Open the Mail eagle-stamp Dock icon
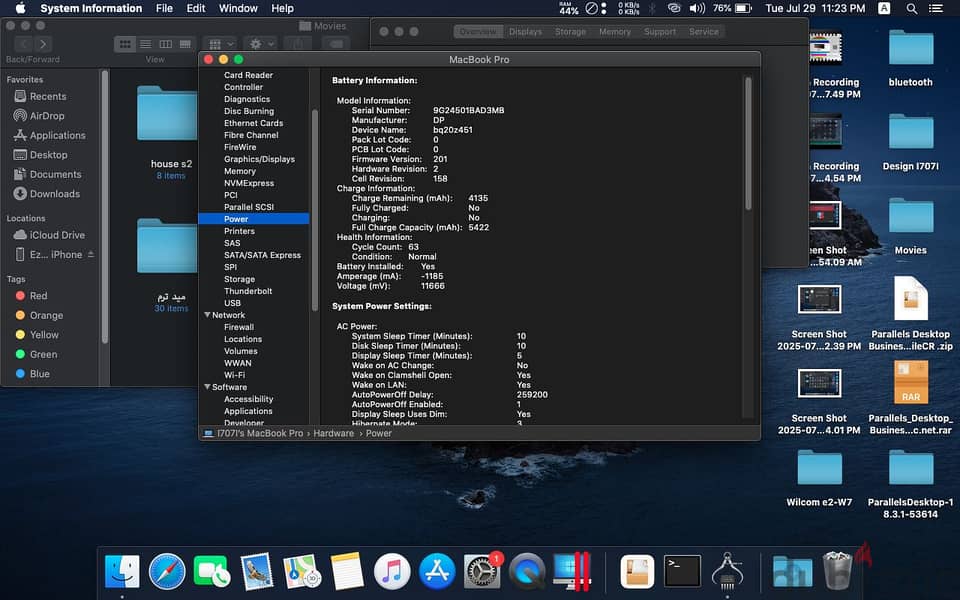The height and width of the screenshot is (600, 960). 257,571
